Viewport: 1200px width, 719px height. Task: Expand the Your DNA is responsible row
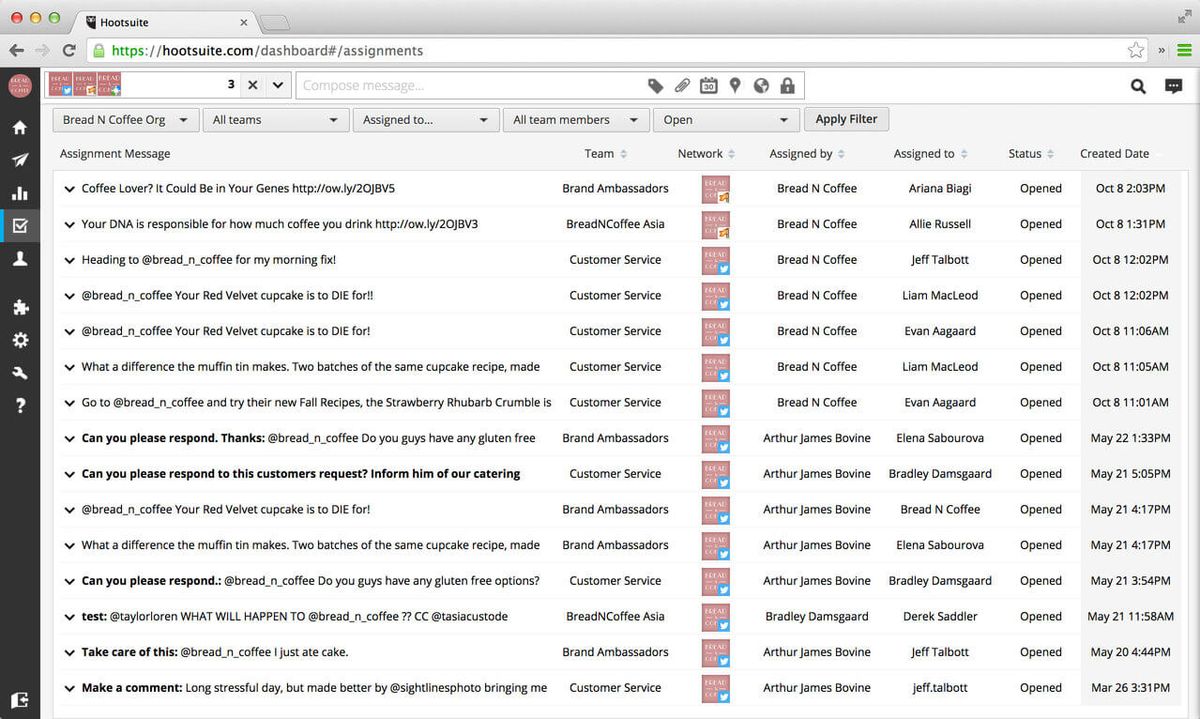(x=69, y=224)
